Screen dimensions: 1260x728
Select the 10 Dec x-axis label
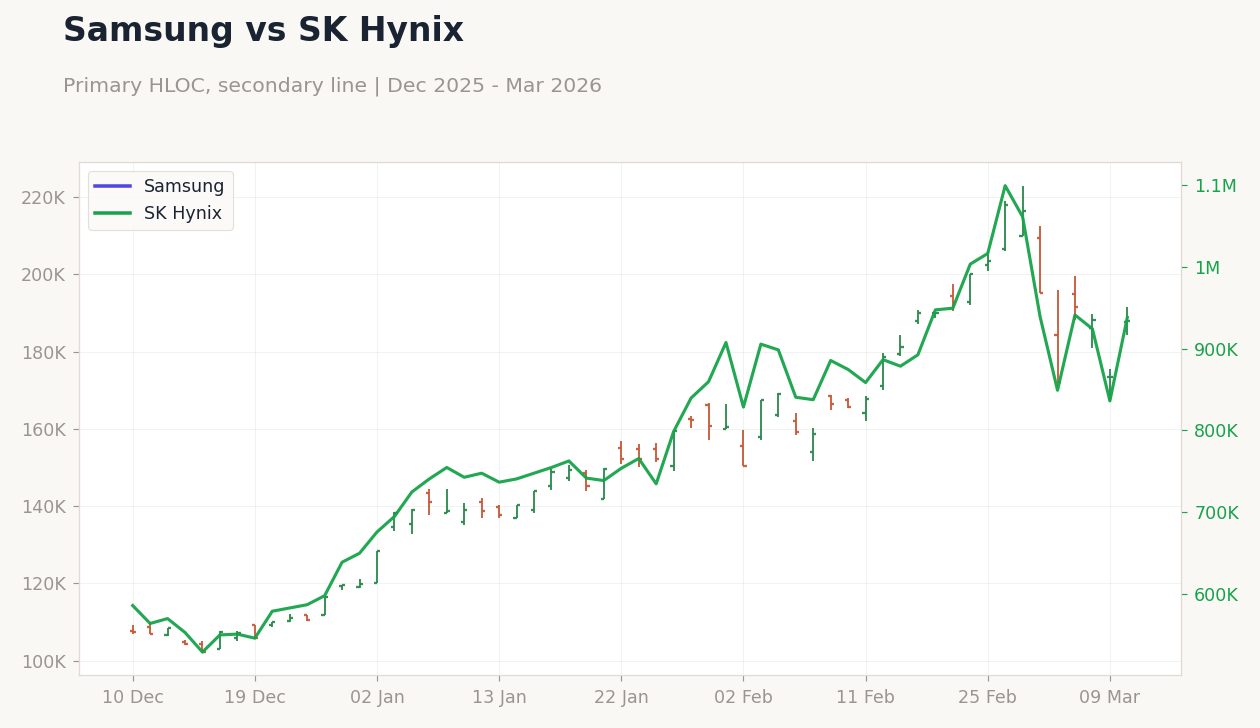click(133, 698)
